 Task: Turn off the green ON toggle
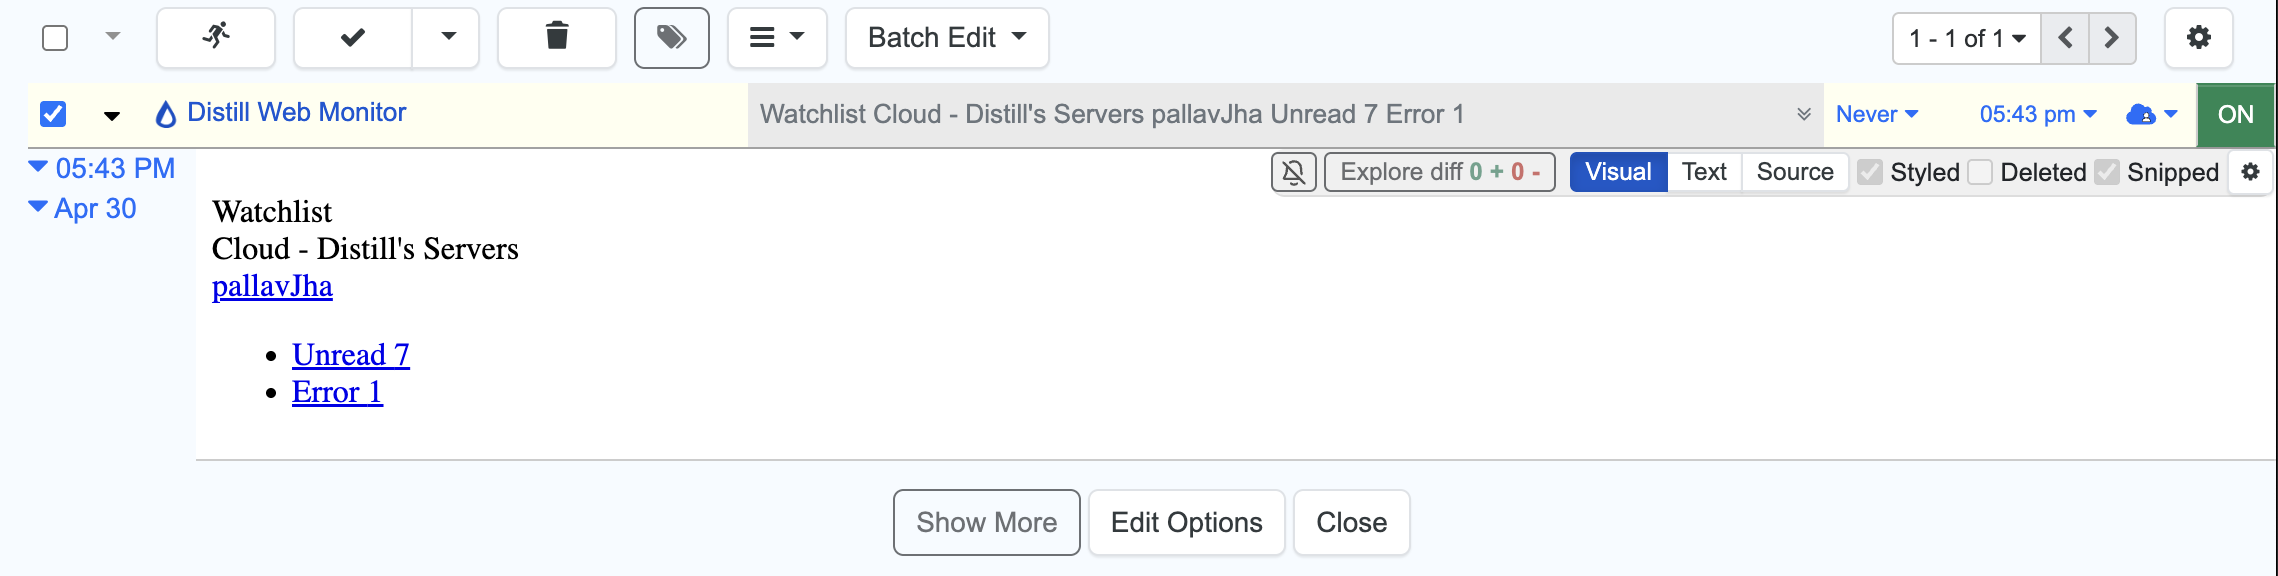coord(2235,114)
